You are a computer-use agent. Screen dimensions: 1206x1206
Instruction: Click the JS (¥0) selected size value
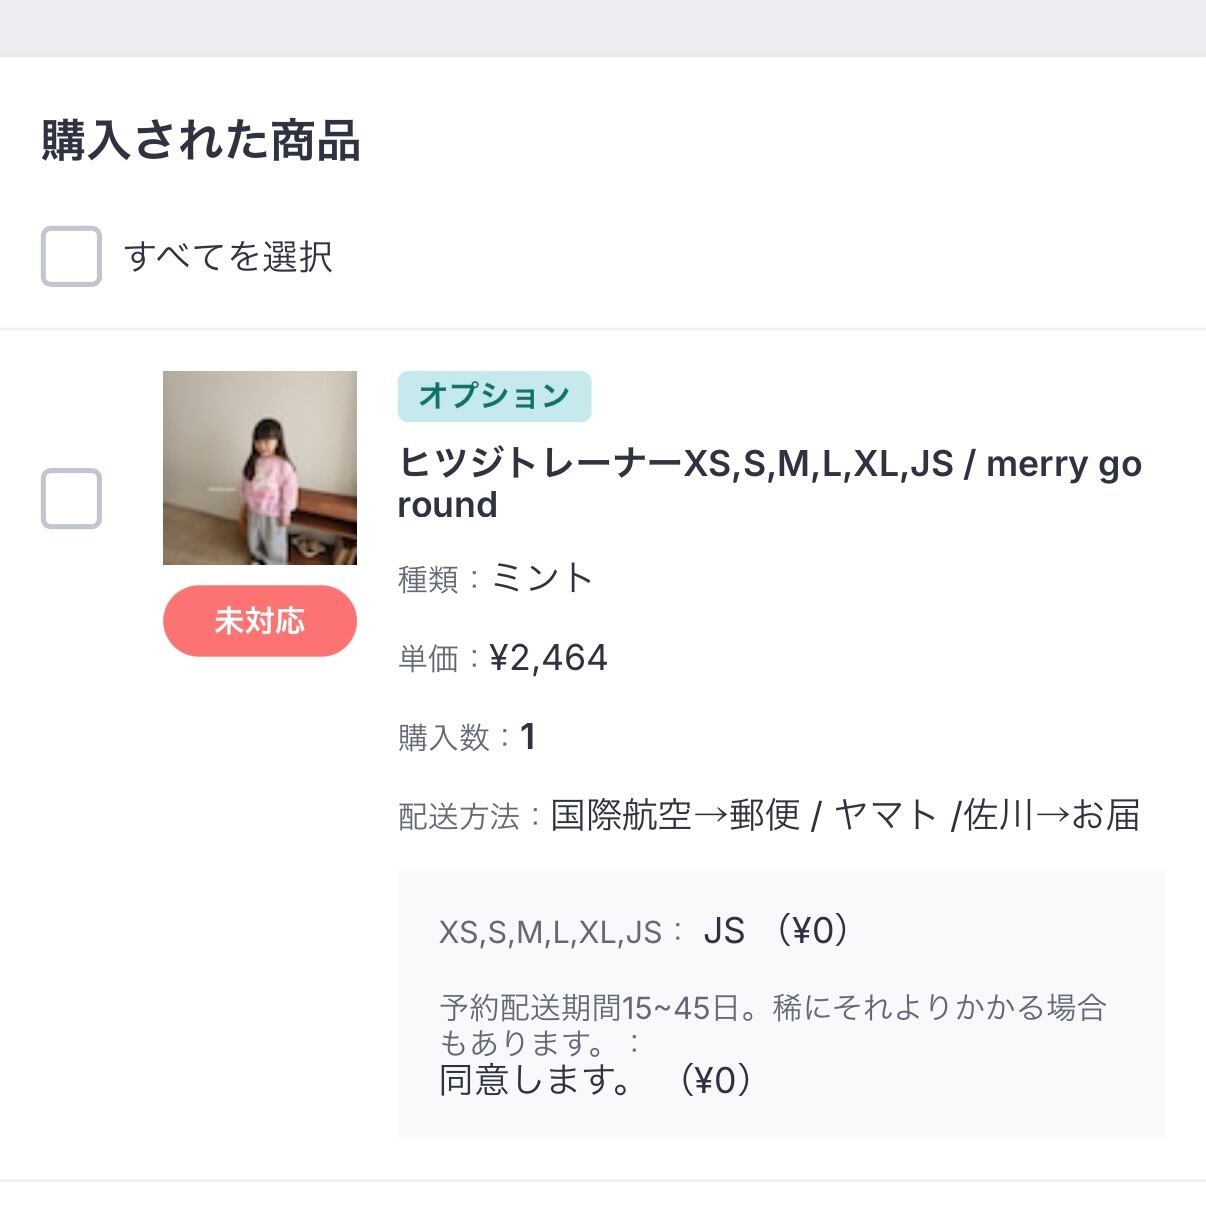tap(777, 931)
